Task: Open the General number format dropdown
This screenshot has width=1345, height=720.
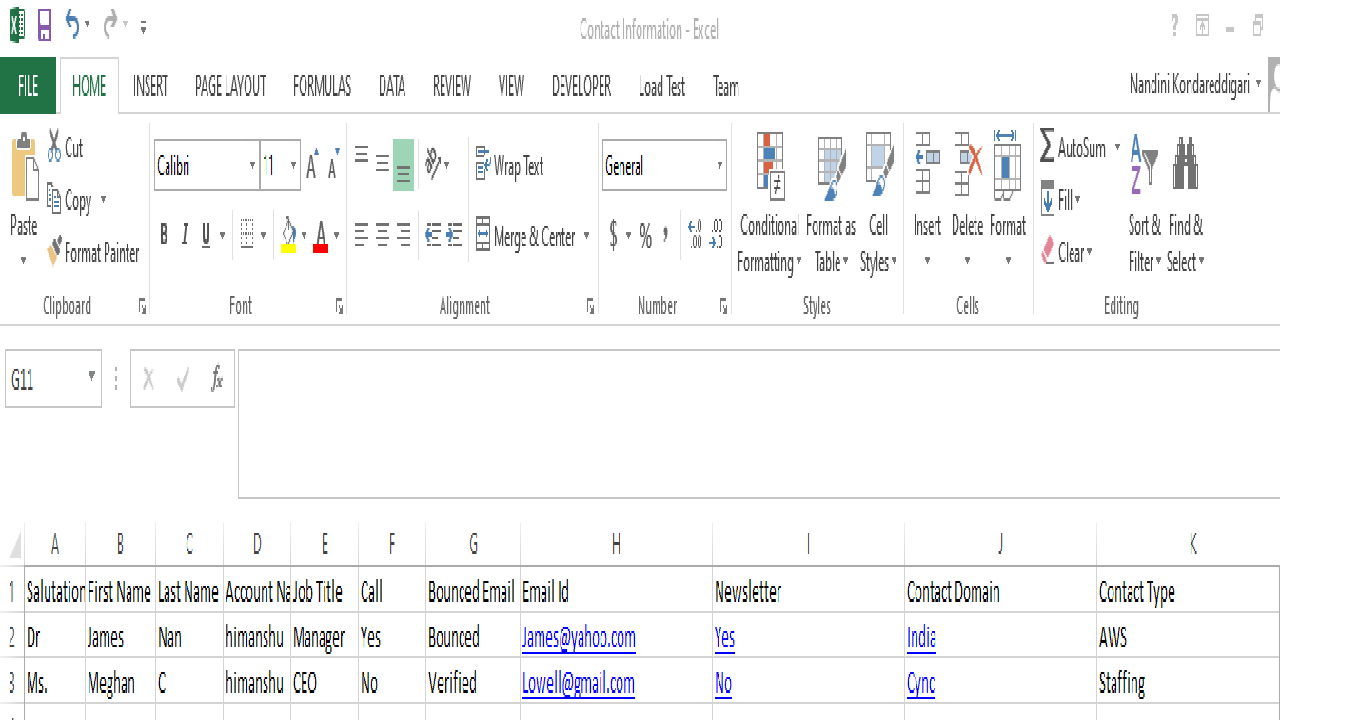Action: click(719, 166)
